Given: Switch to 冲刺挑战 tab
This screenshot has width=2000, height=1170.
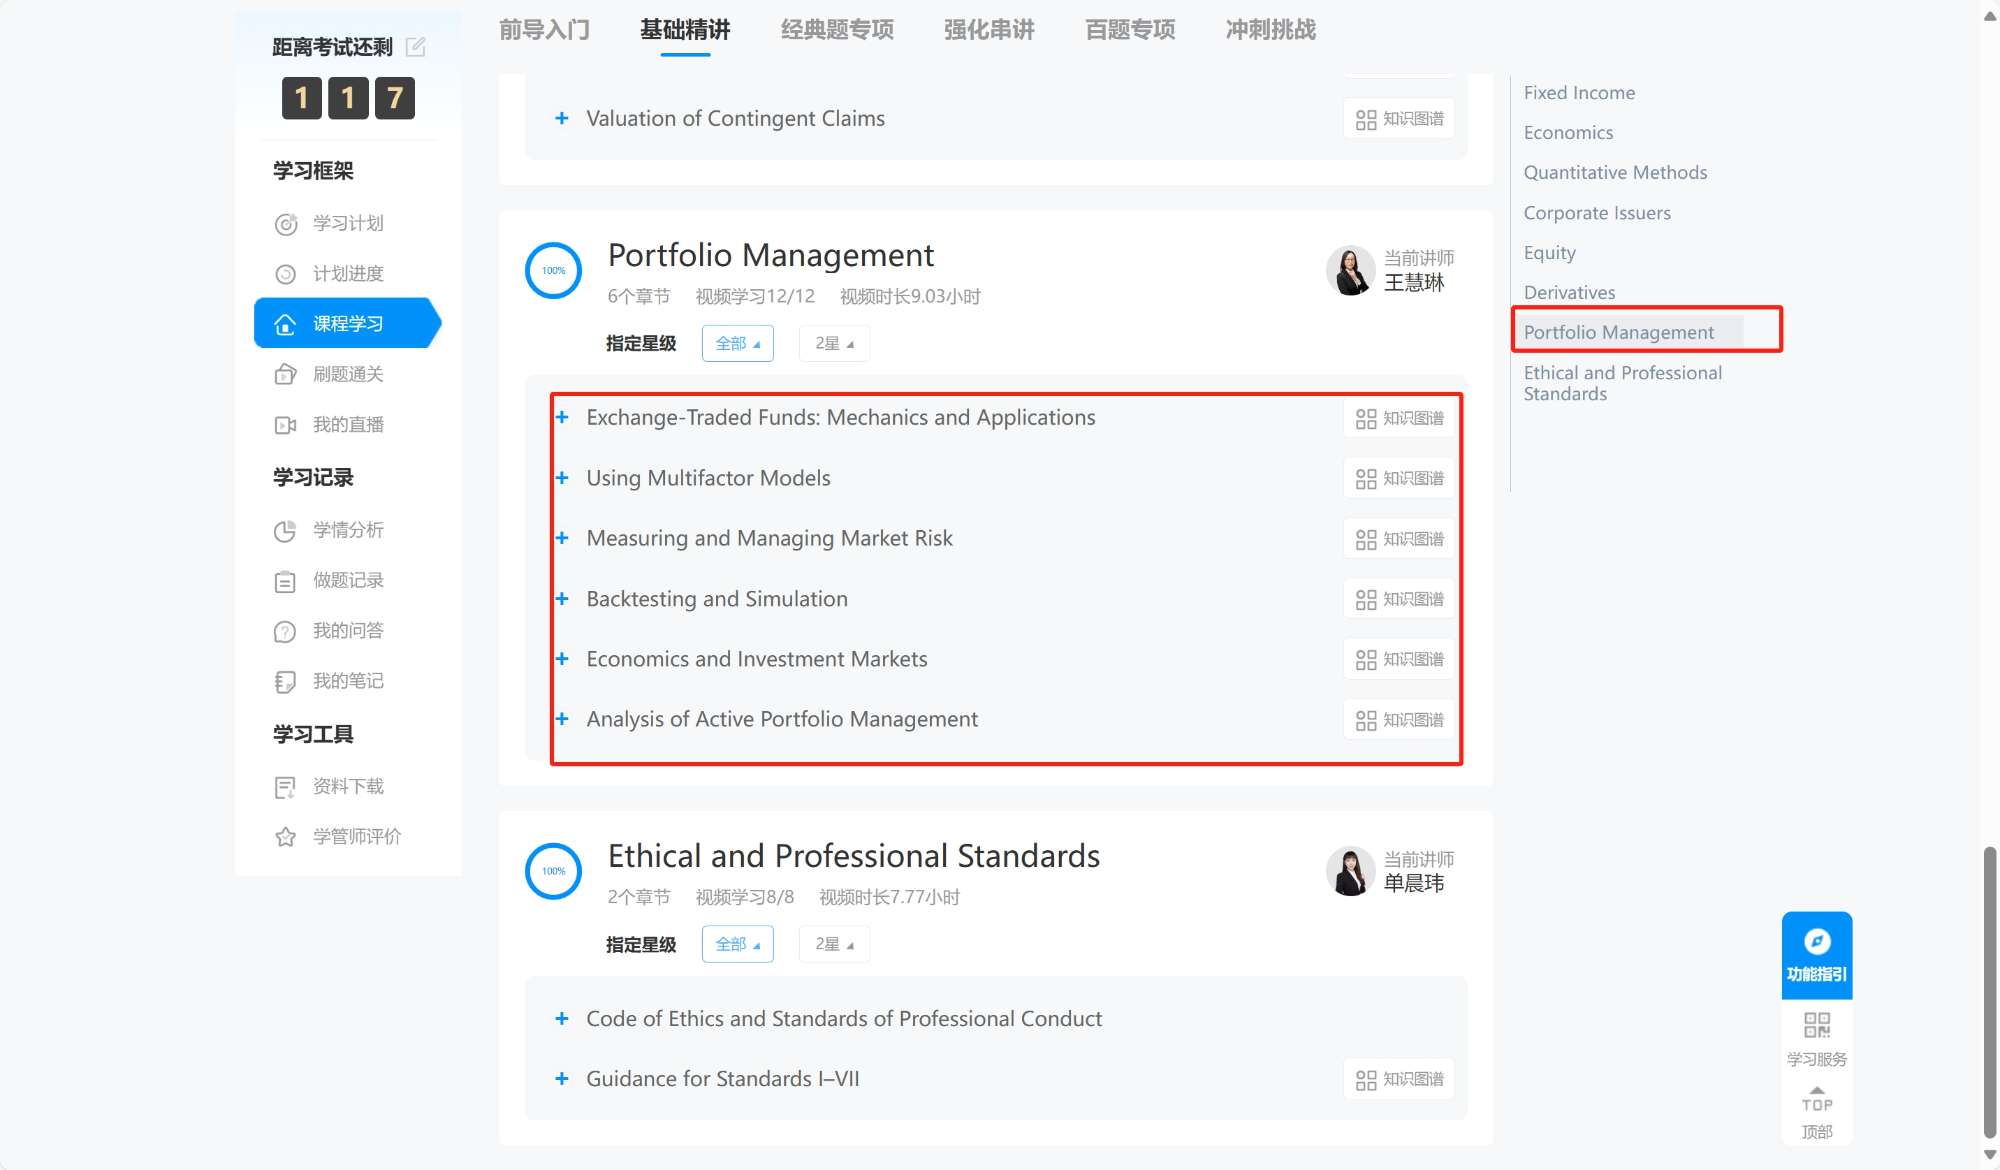Looking at the screenshot, I should tap(1270, 30).
